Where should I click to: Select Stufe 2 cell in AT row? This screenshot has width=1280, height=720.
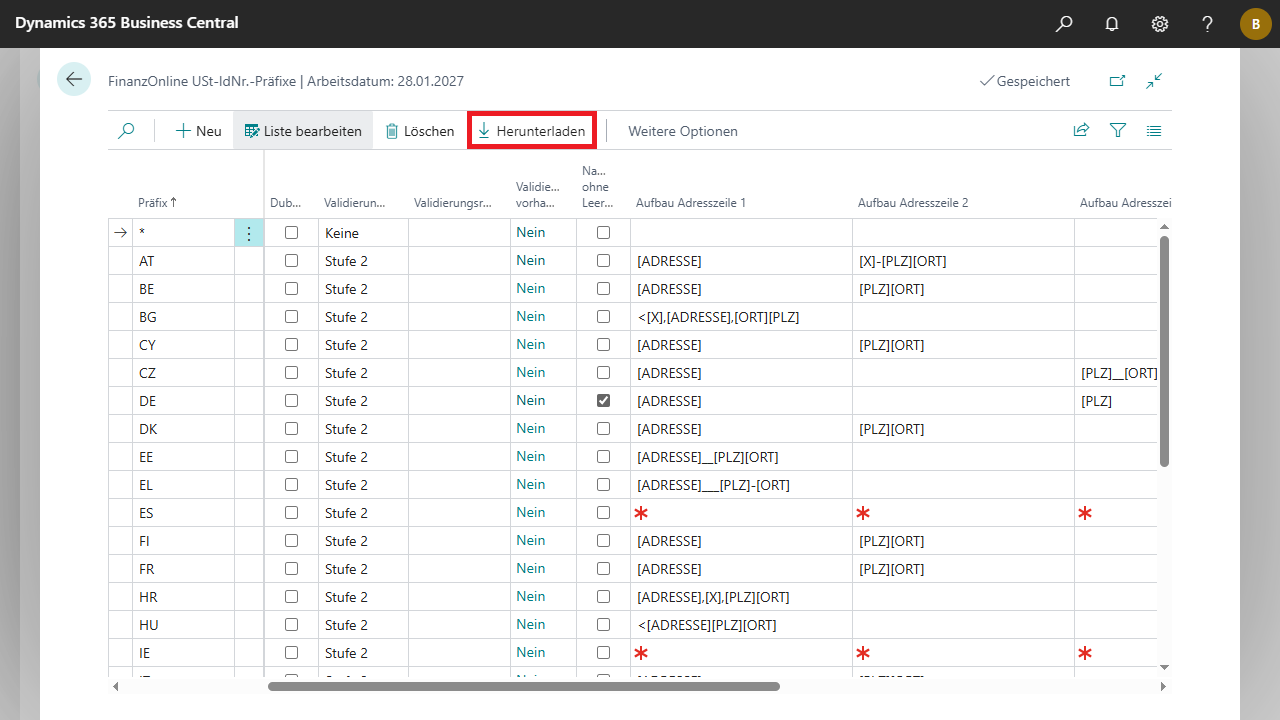[364, 261]
